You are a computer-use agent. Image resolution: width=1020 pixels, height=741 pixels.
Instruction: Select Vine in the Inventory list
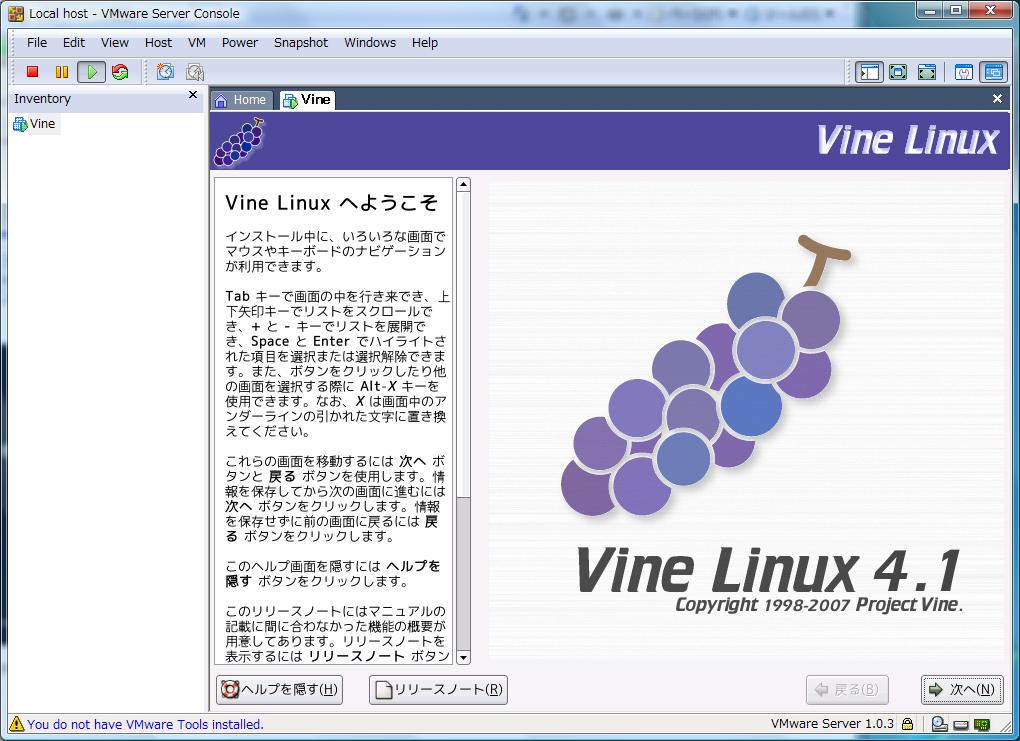click(x=42, y=124)
